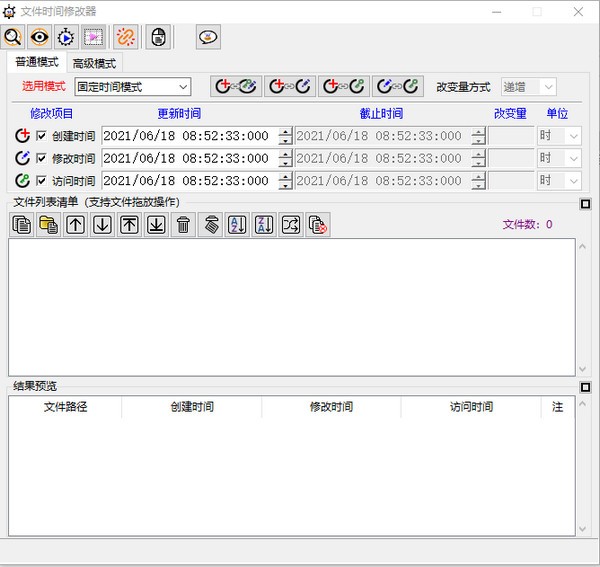The image size is (600, 567).
Task: Click the trash can delete file icon
Action: pyautogui.click(x=183, y=225)
